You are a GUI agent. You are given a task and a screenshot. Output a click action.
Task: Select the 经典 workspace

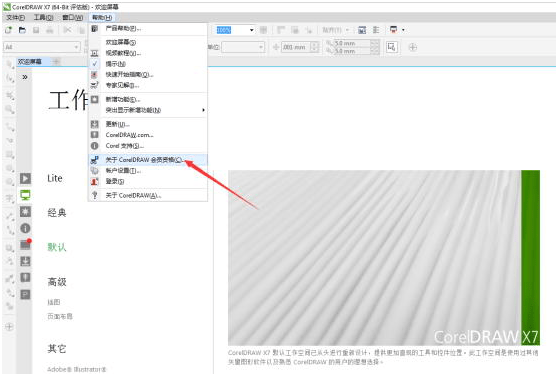[x=57, y=213]
